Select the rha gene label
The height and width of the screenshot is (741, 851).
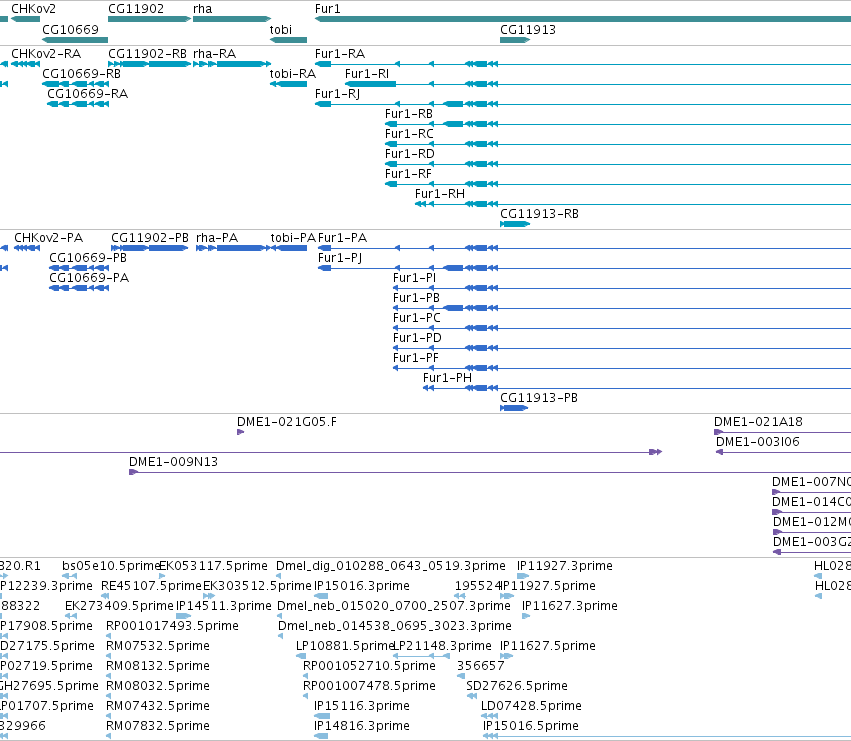coord(202,9)
